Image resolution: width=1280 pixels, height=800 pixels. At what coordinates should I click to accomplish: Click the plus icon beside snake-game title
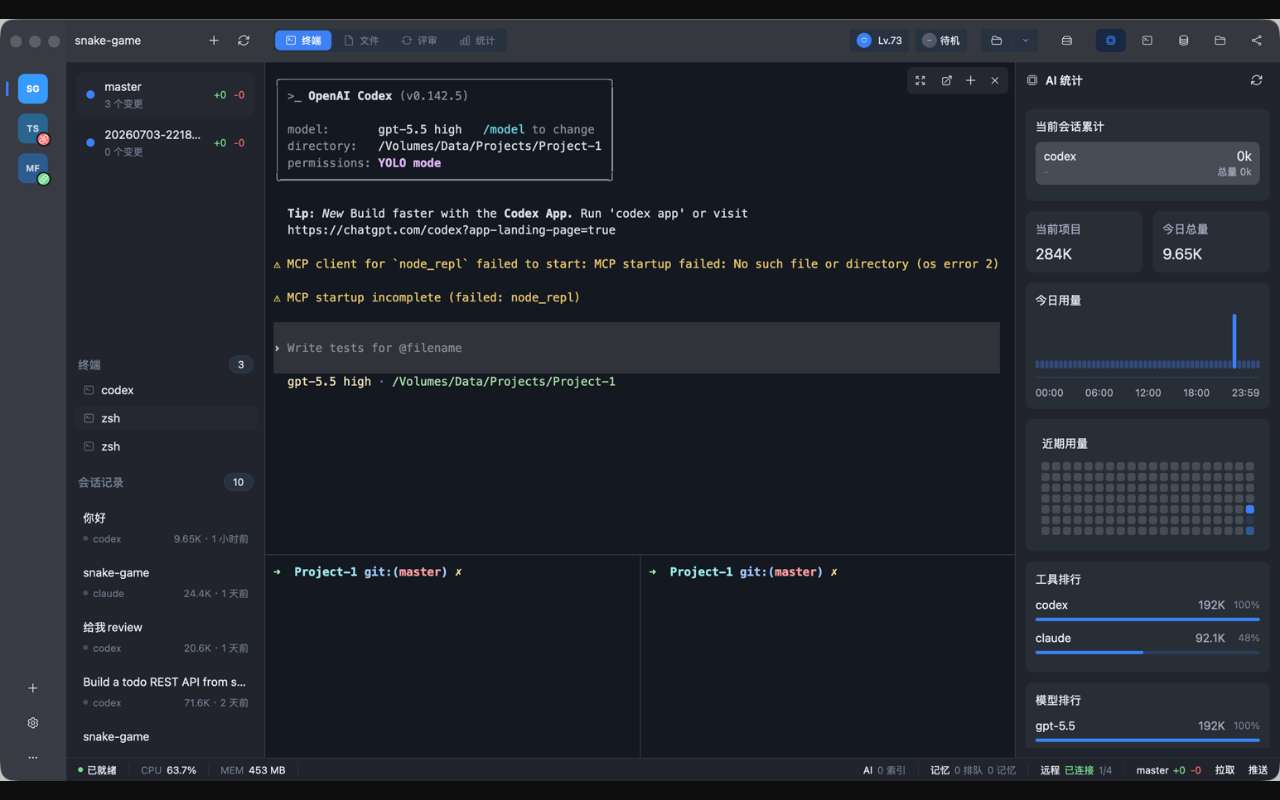(214, 41)
